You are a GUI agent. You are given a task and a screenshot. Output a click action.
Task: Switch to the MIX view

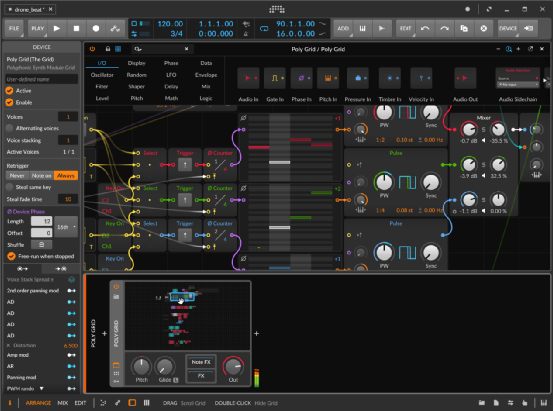point(63,403)
